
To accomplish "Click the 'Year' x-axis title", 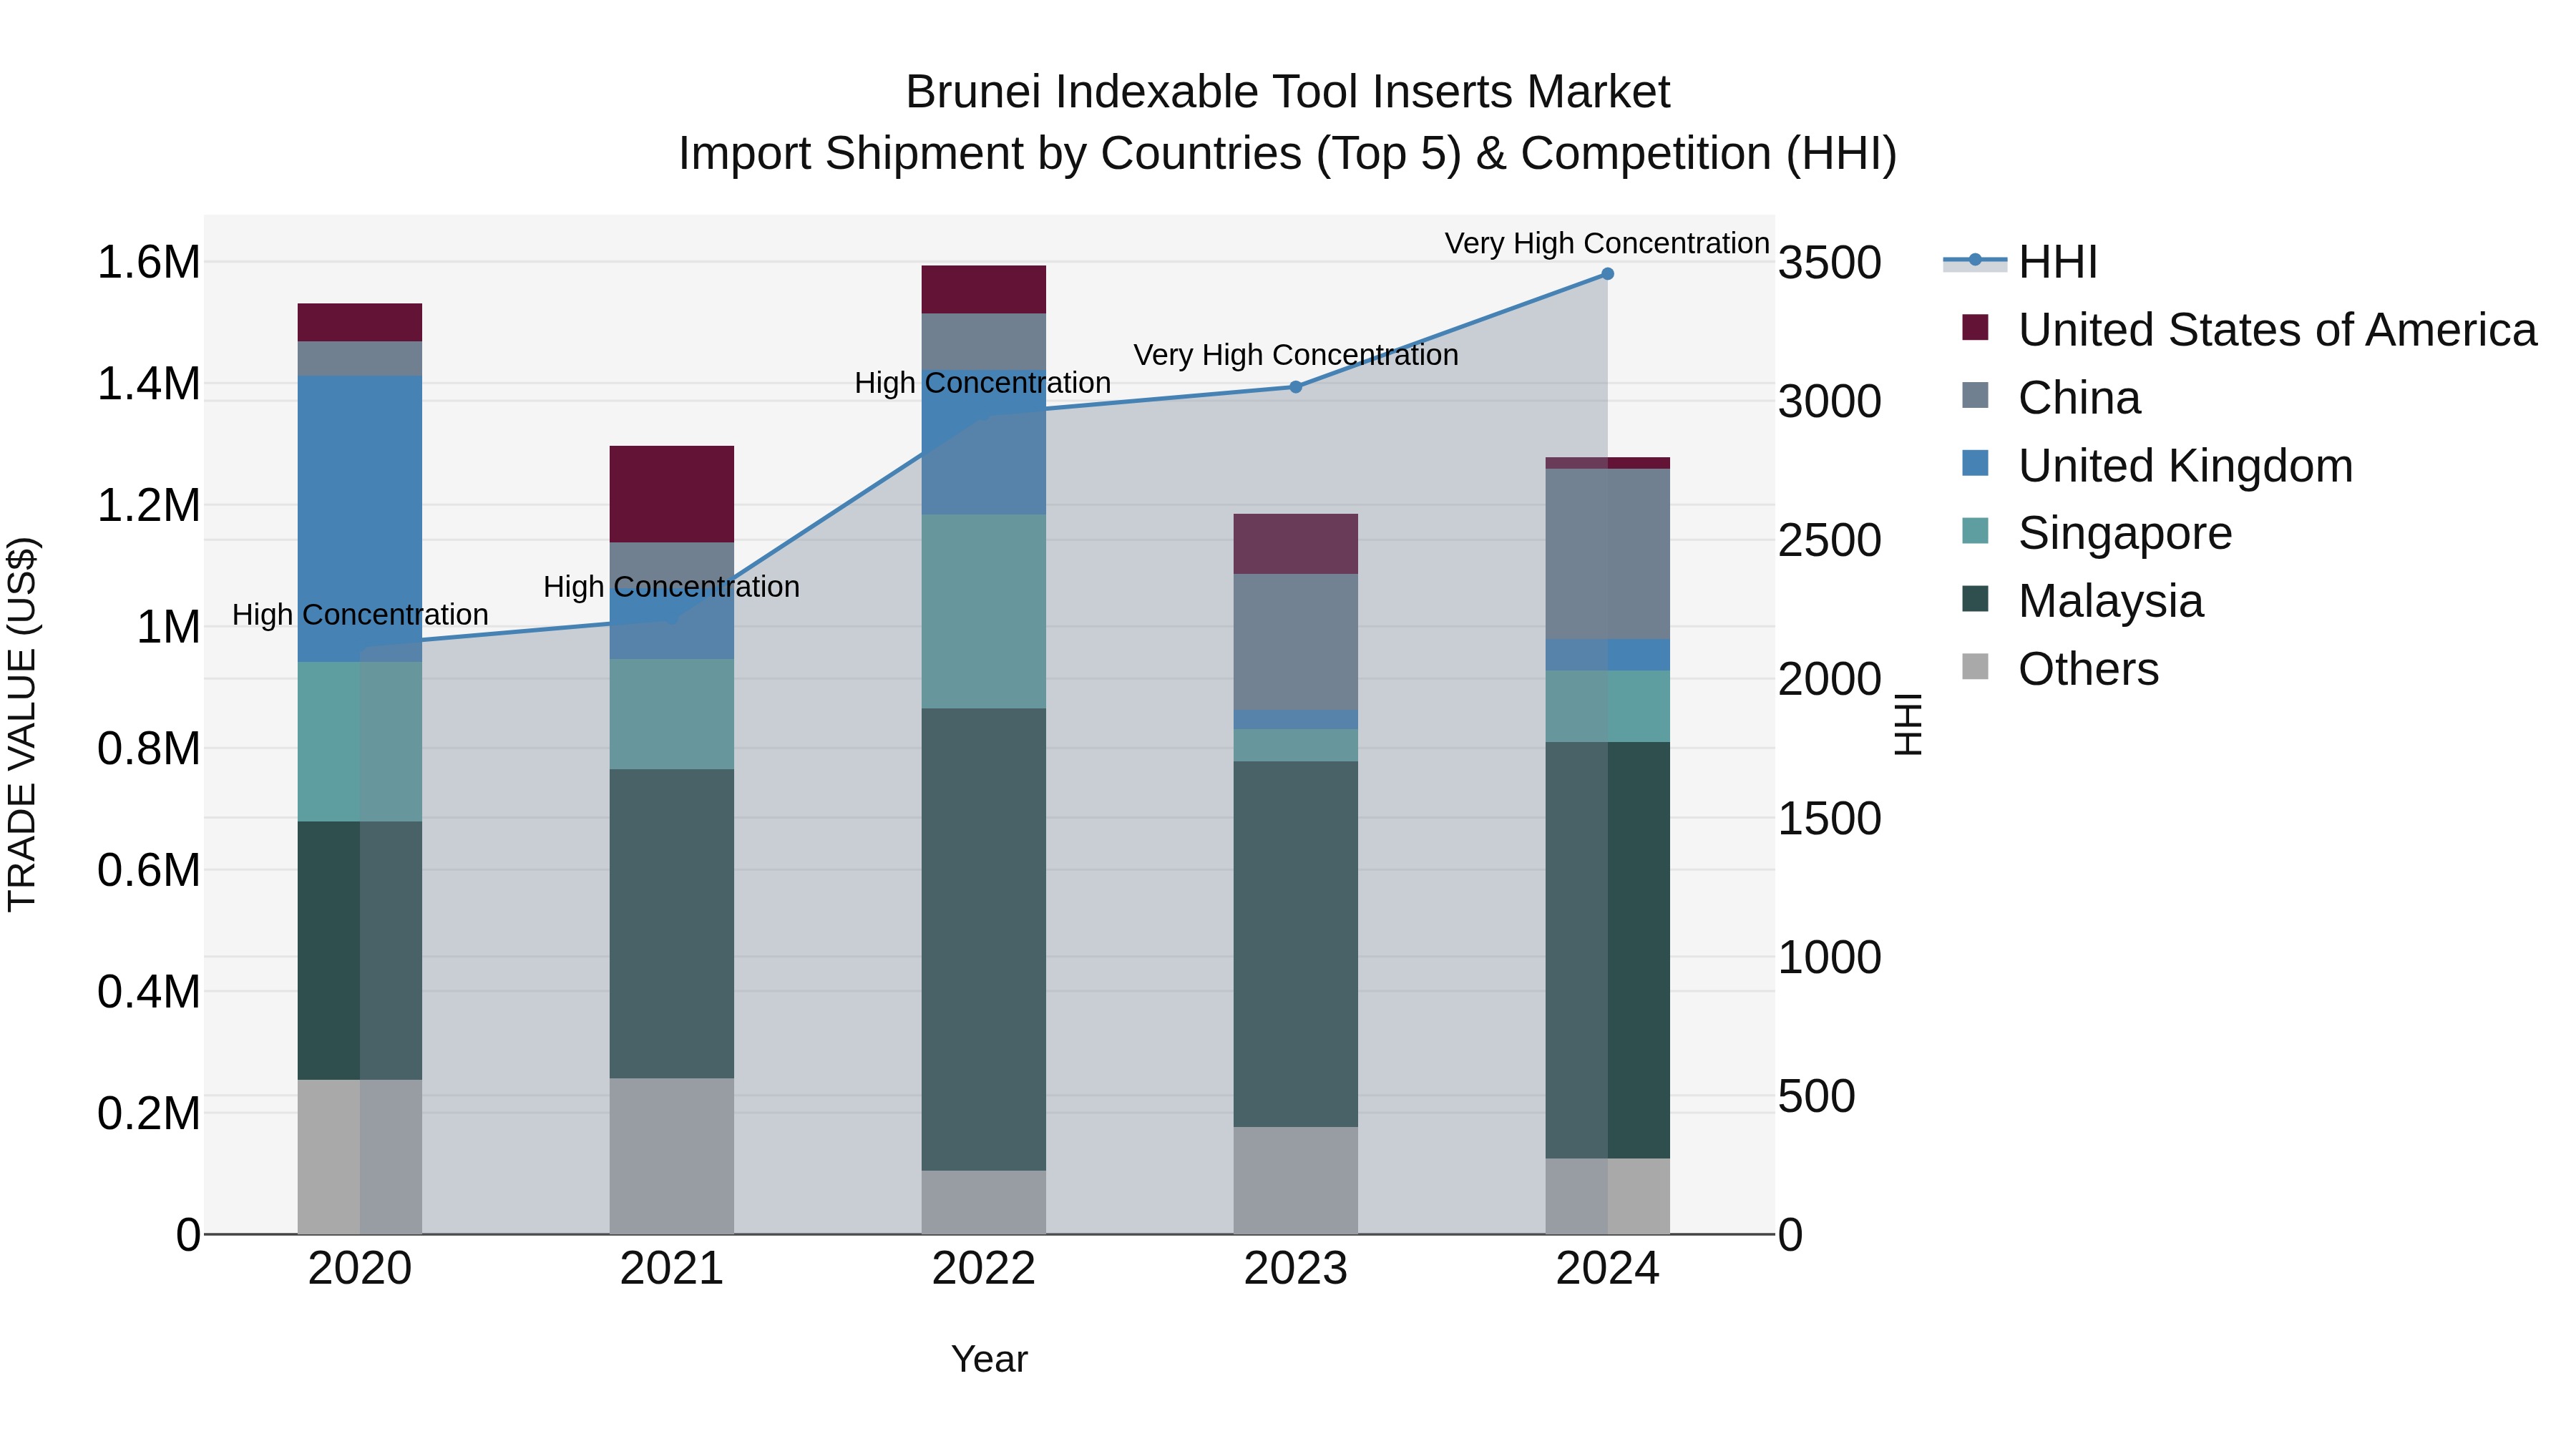I will (989, 1359).
